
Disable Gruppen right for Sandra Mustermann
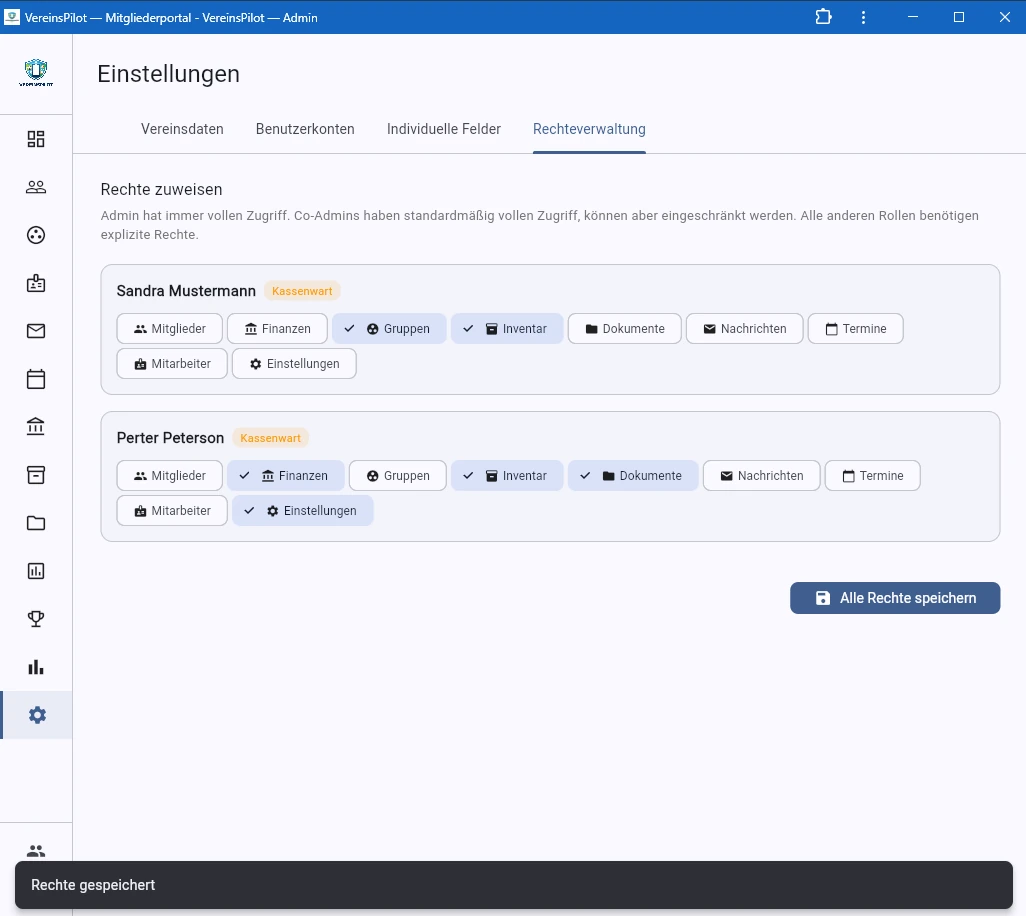[x=389, y=329]
